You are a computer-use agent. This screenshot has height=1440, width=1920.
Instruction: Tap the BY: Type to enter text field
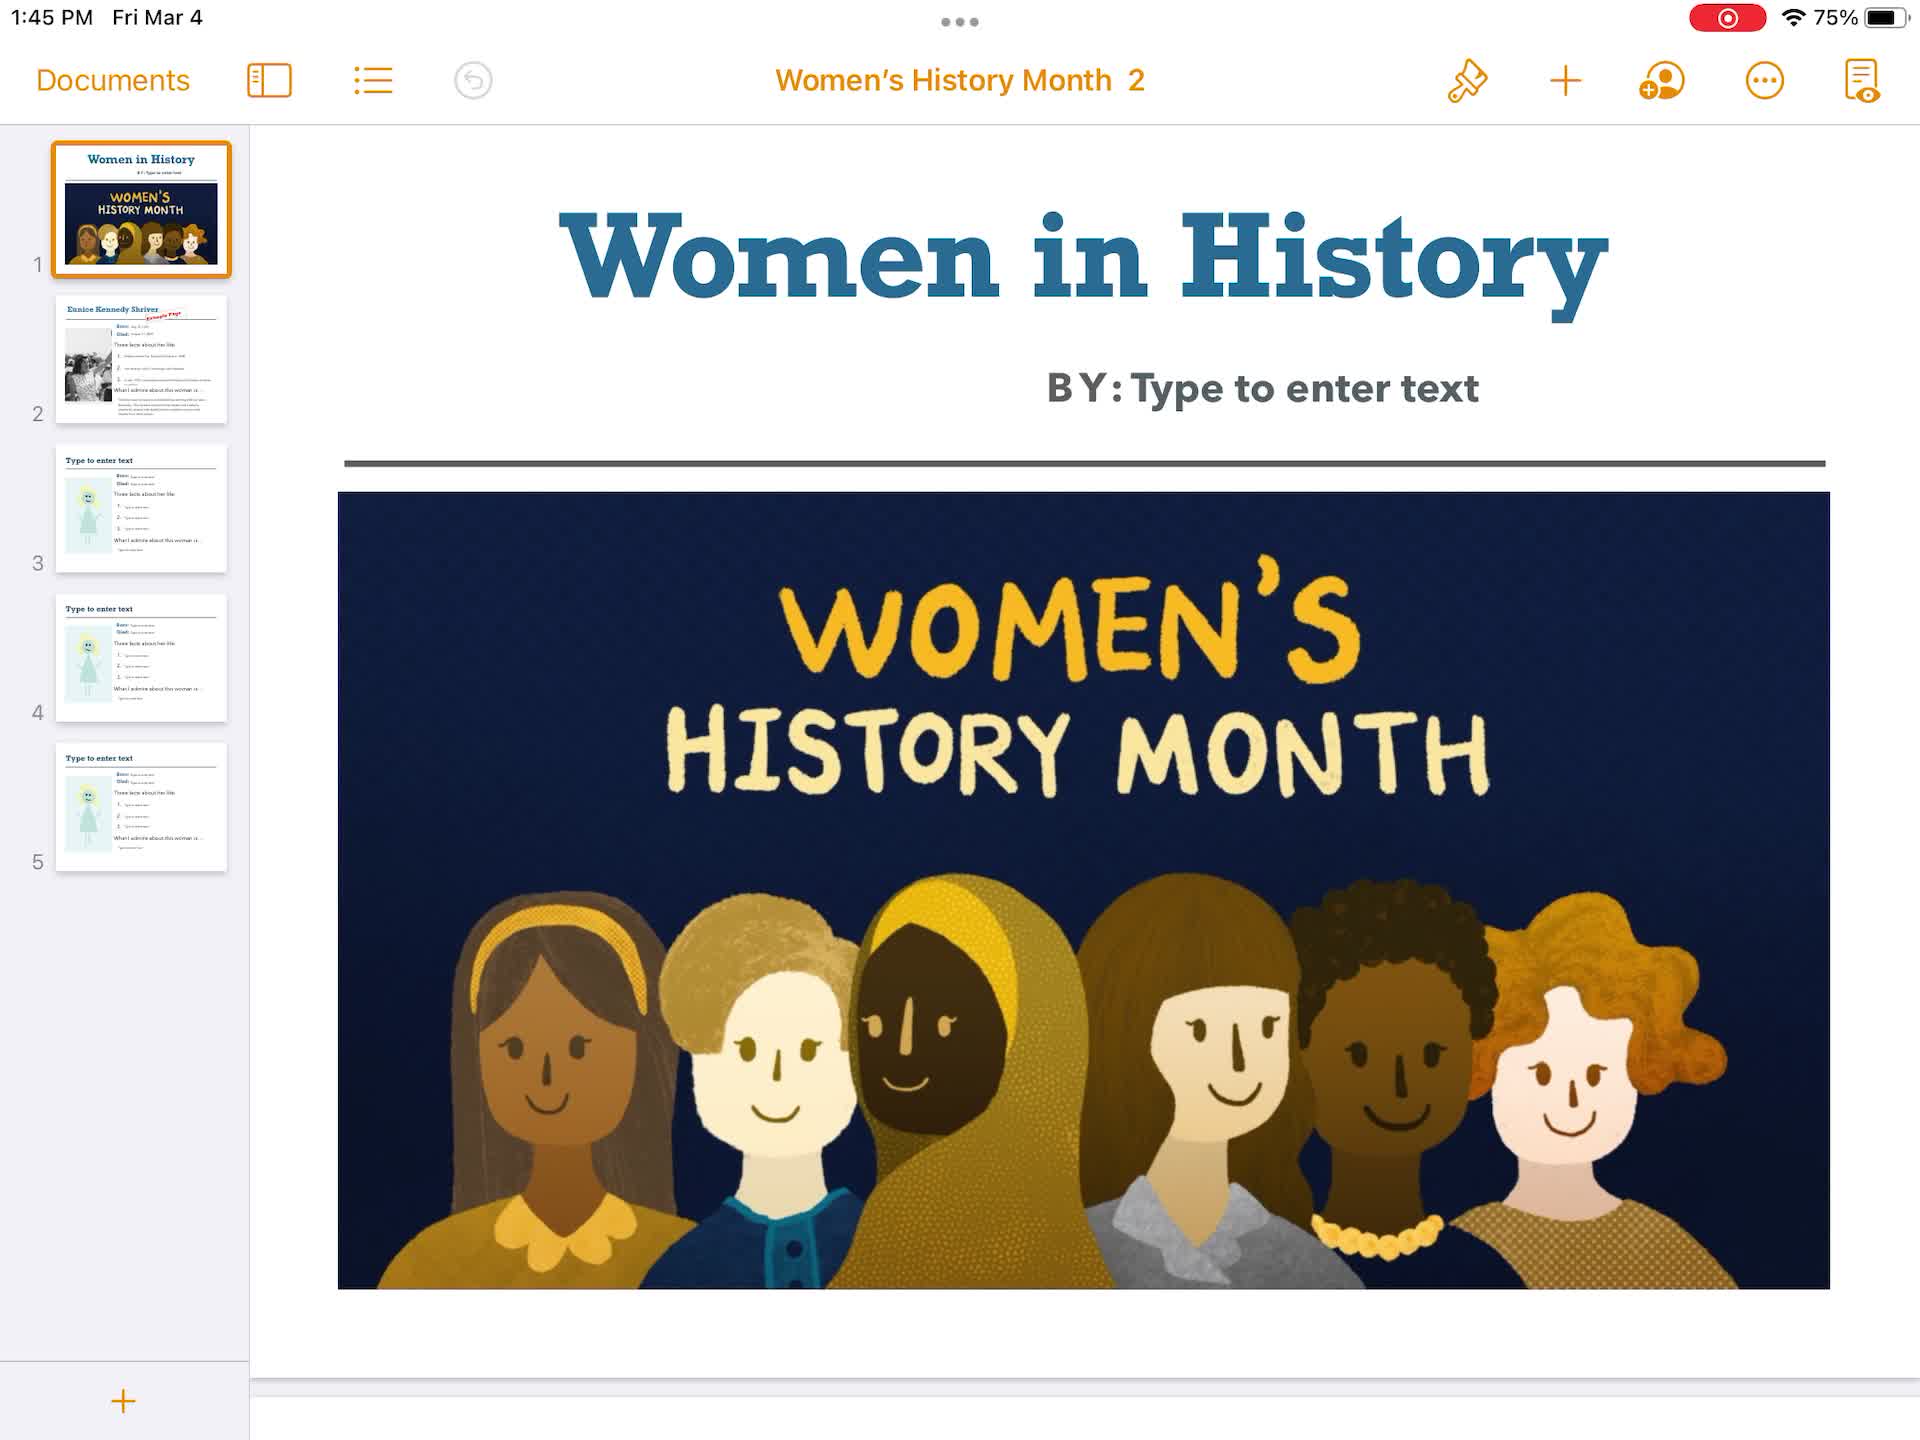point(1303,388)
